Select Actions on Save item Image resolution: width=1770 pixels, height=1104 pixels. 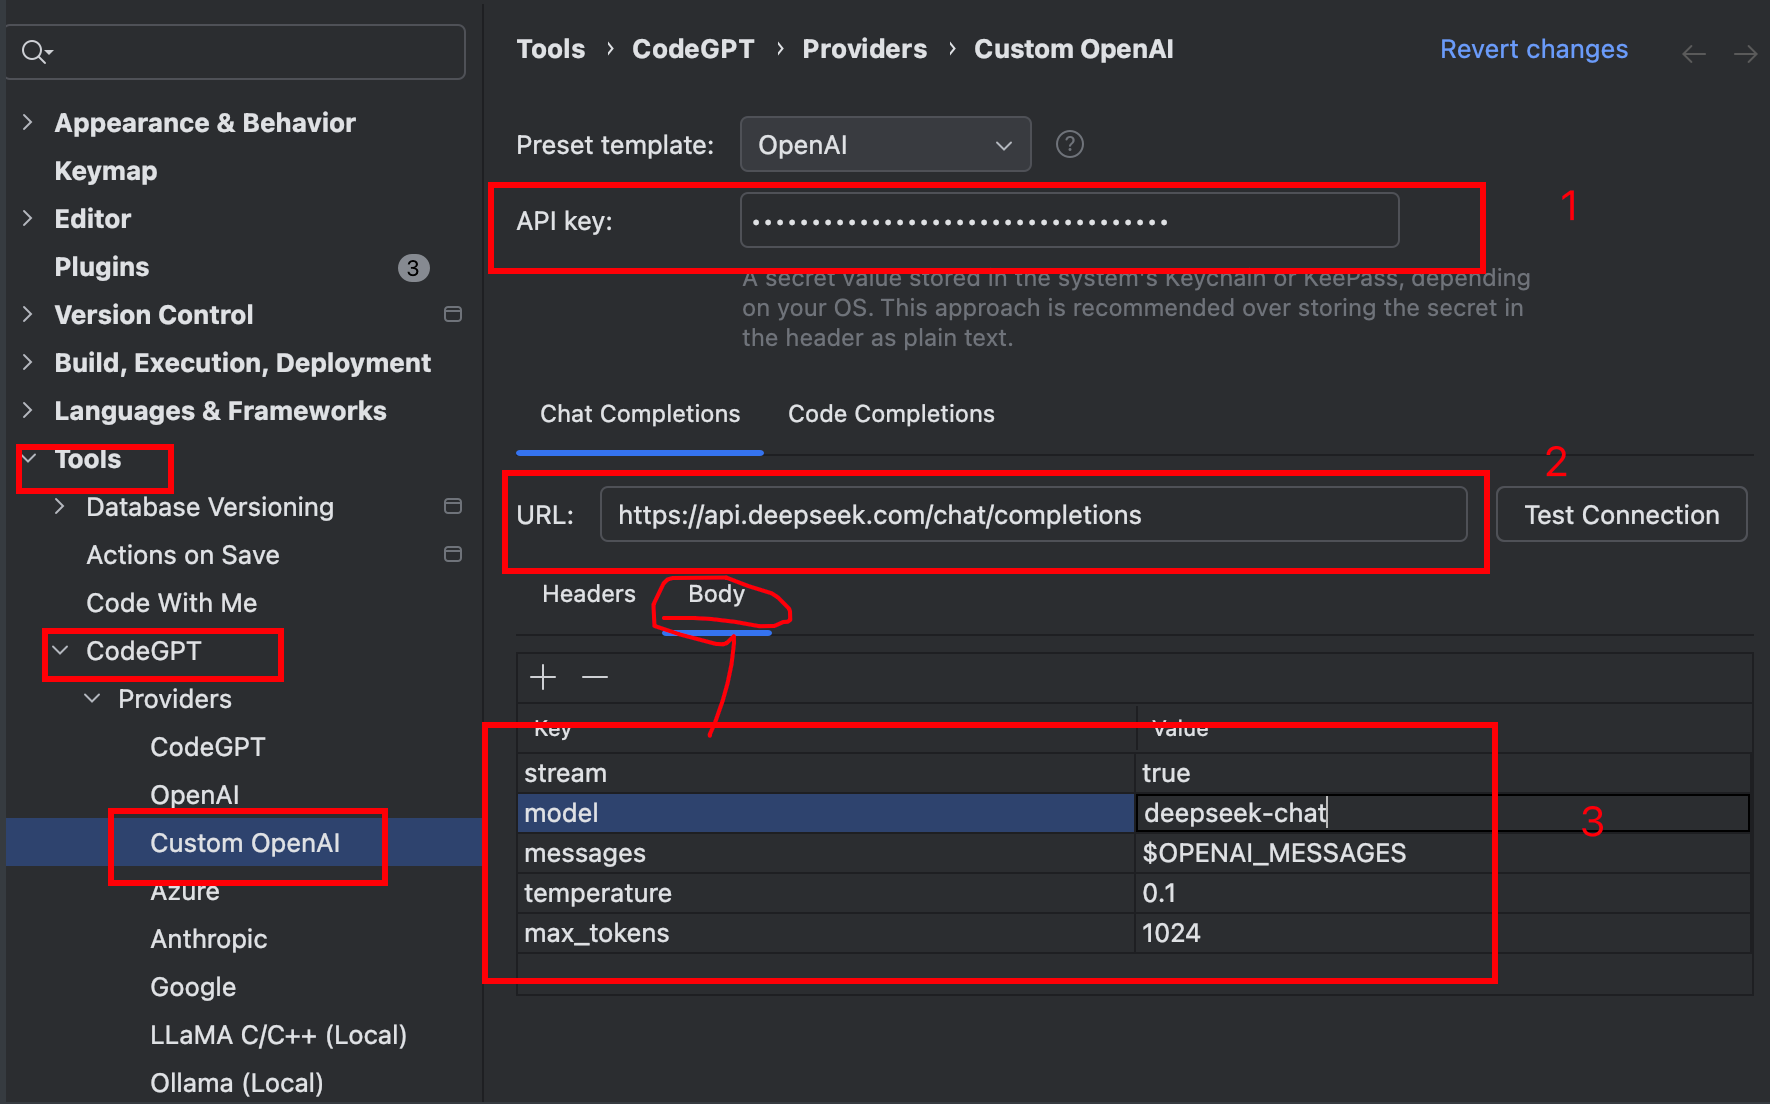pos(183,555)
